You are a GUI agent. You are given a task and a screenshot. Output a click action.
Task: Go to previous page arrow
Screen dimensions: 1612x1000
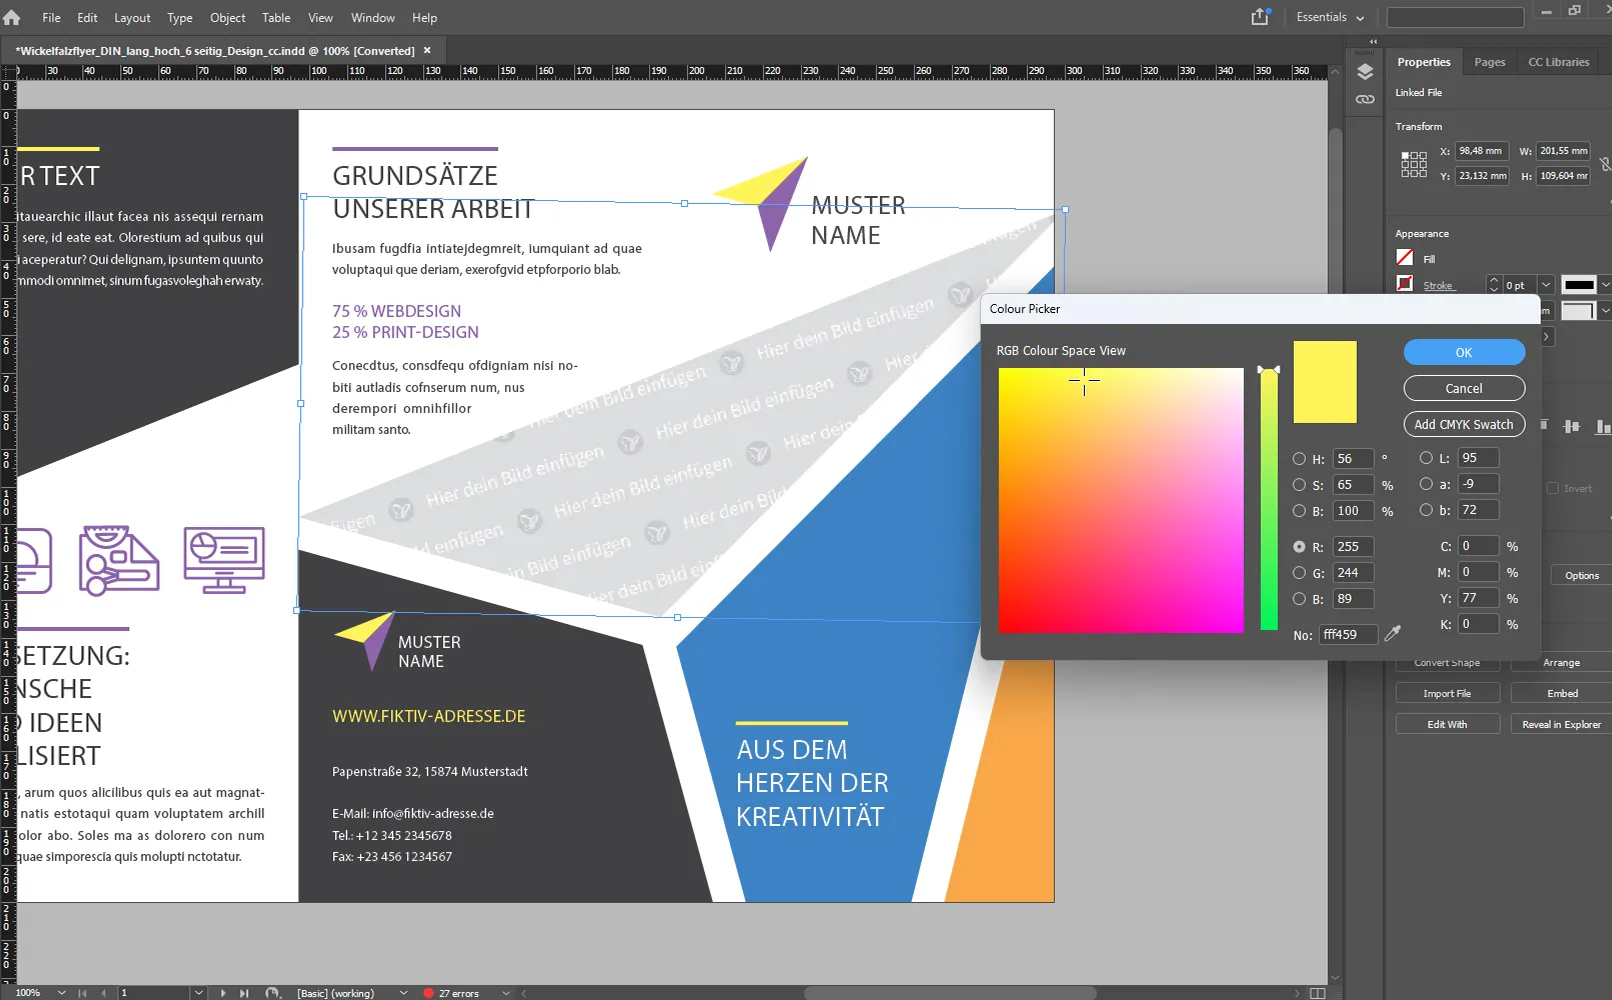[x=104, y=993]
